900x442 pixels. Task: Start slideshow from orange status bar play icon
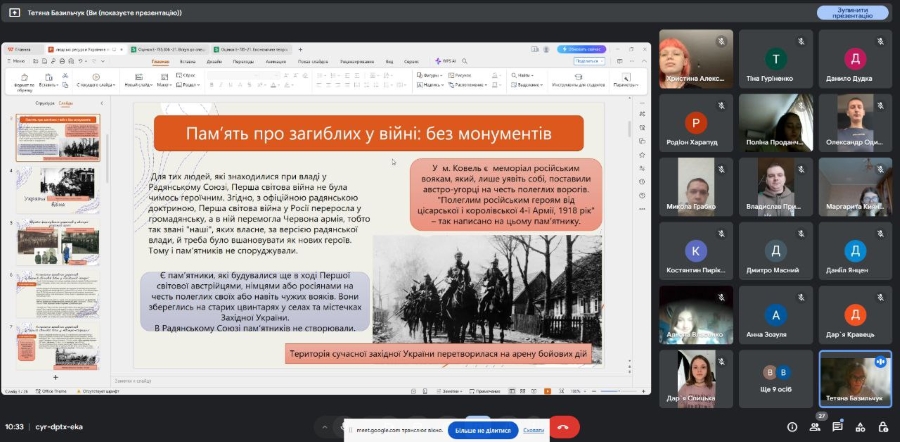coord(548,391)
